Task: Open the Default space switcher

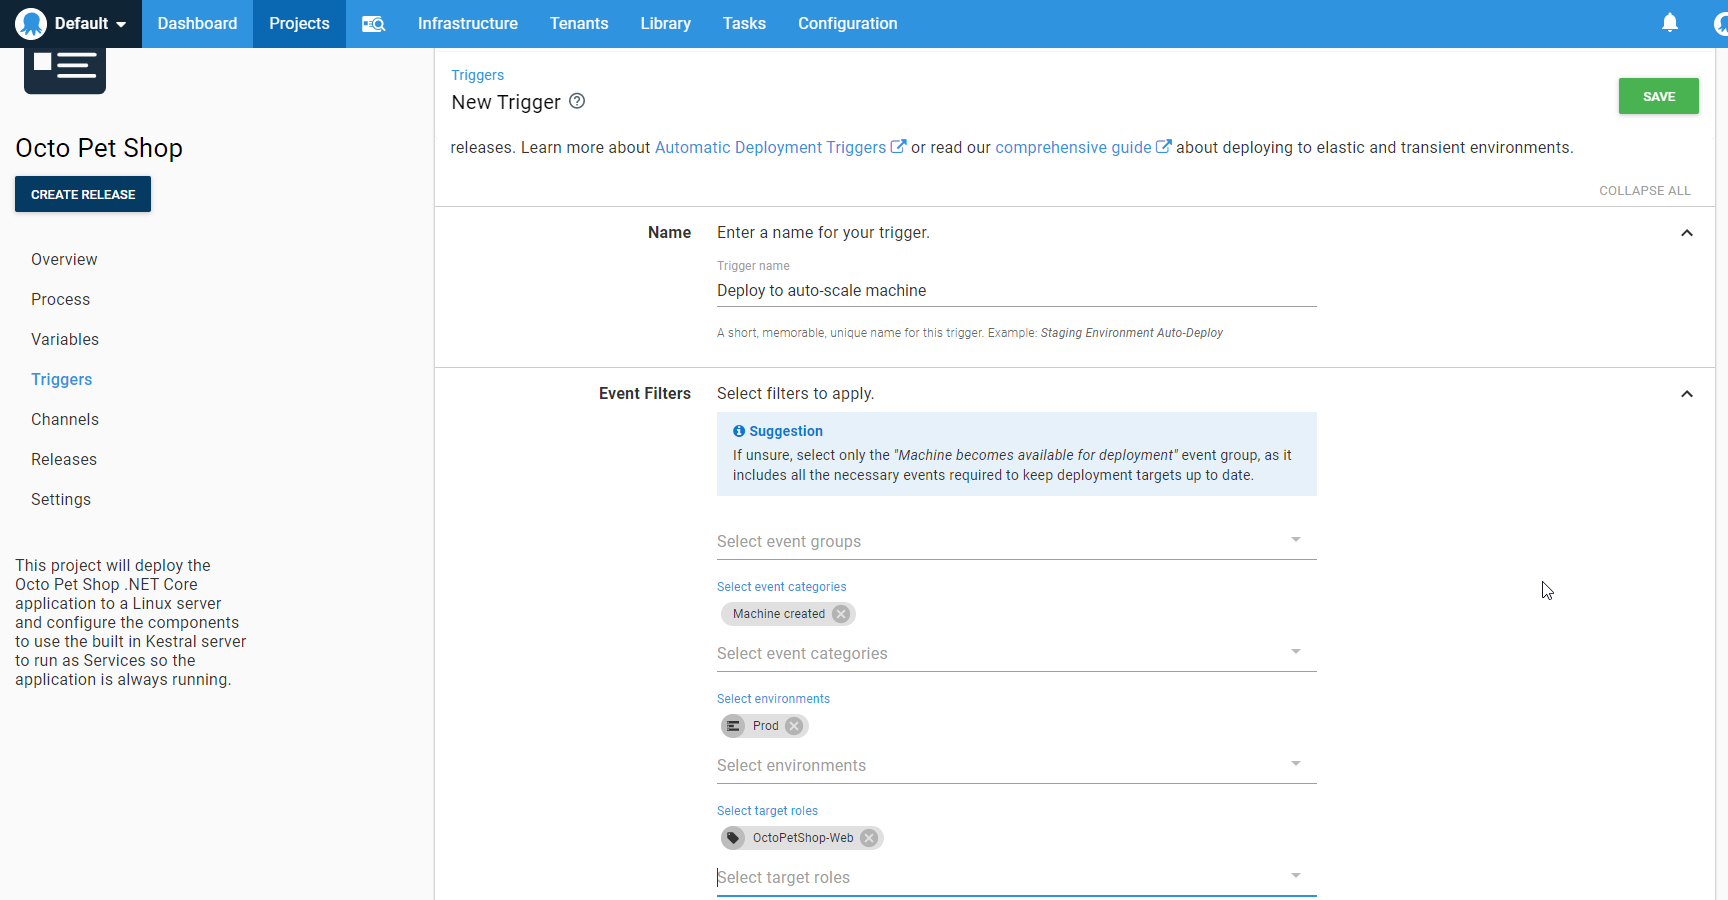Action: pos(71,24)
